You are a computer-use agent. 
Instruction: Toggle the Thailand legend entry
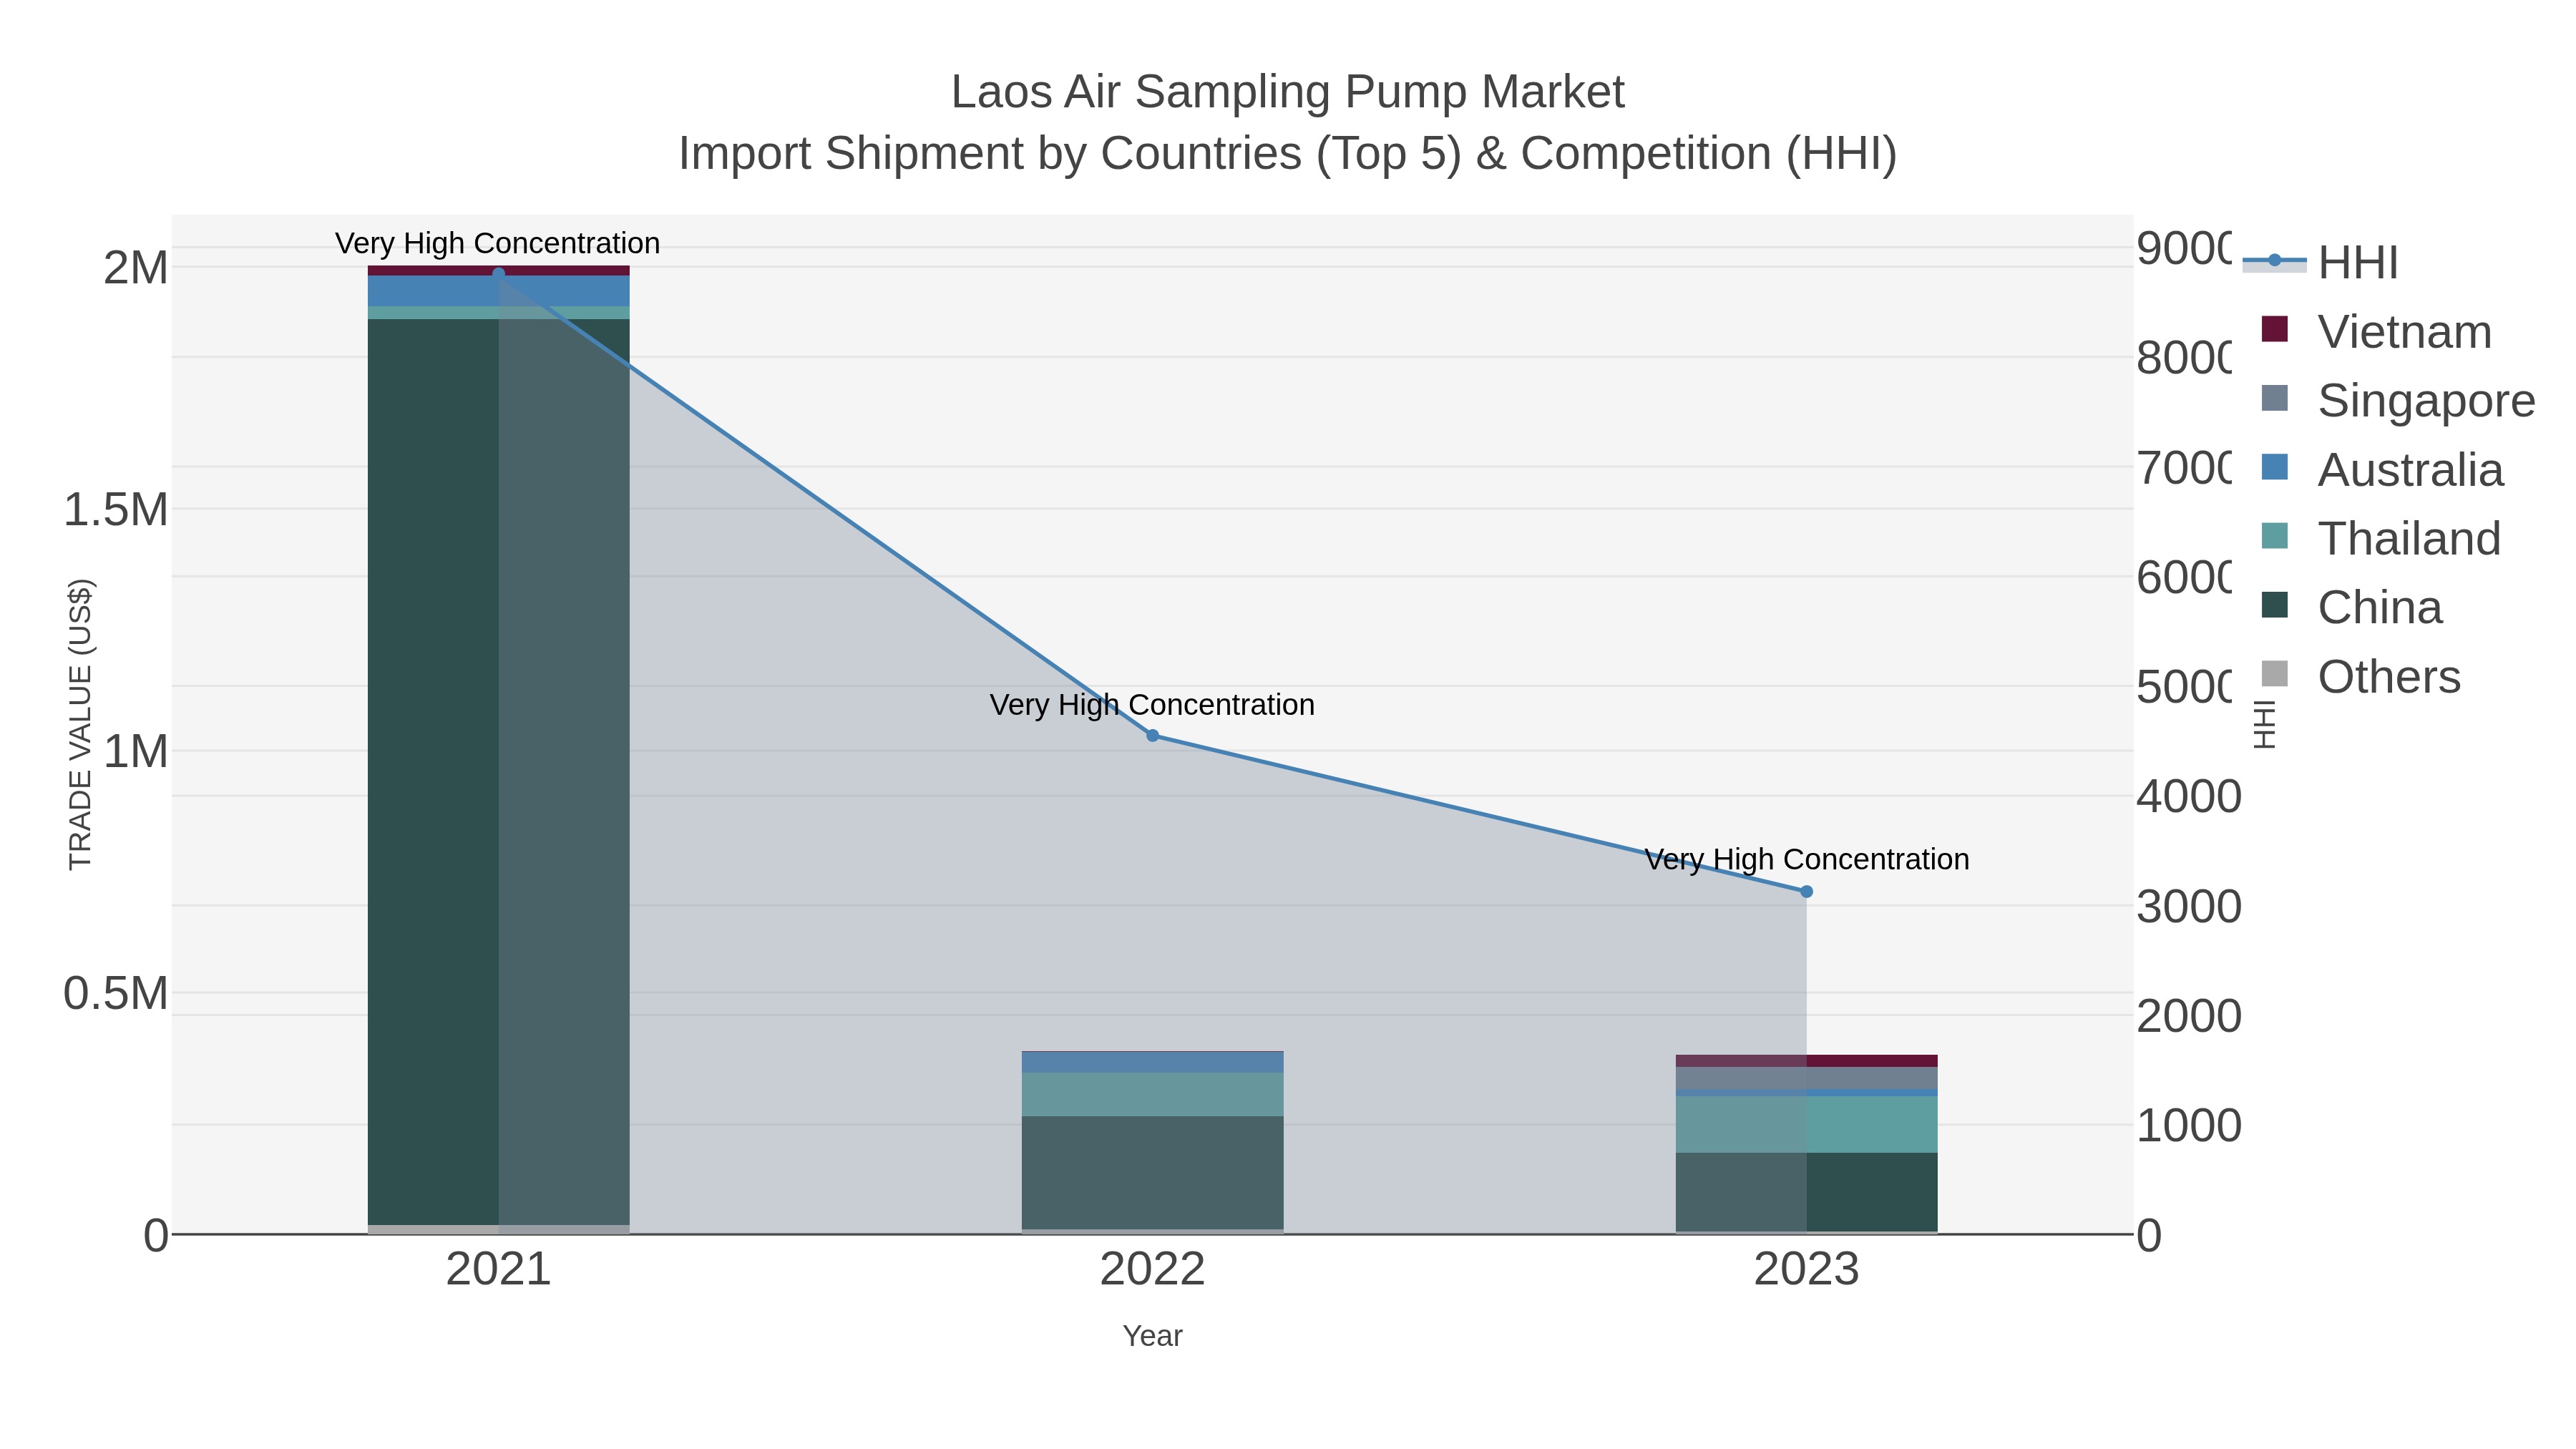(x=2381, y=538)
